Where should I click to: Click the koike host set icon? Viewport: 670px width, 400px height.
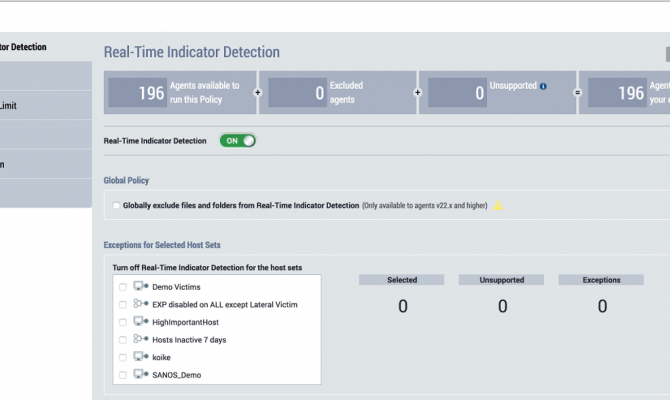pos(140,357)
